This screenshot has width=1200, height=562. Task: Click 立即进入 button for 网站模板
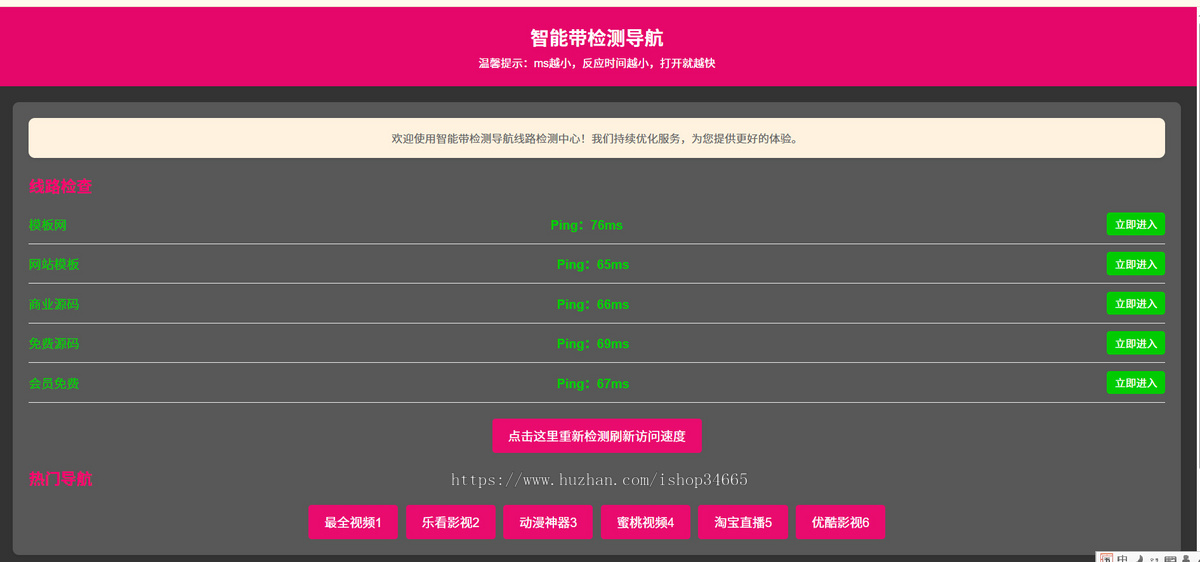(1135, 264)
